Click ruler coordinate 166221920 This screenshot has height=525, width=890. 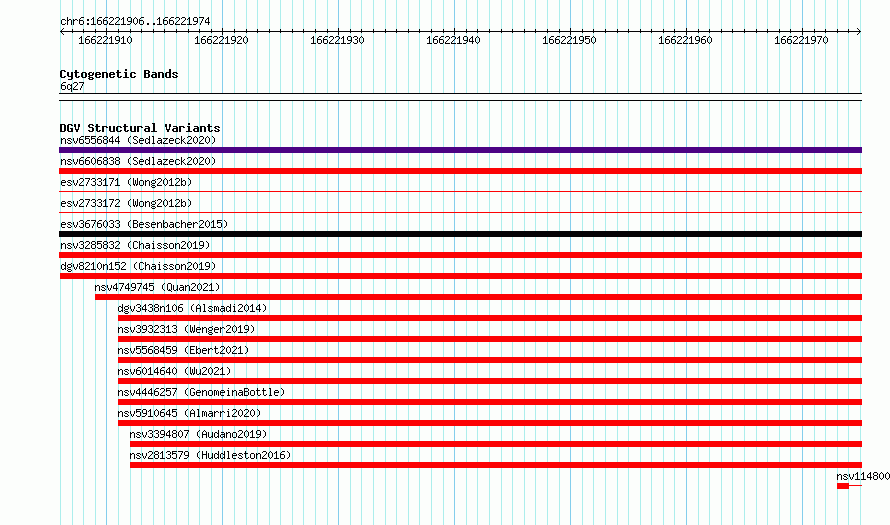221,40
